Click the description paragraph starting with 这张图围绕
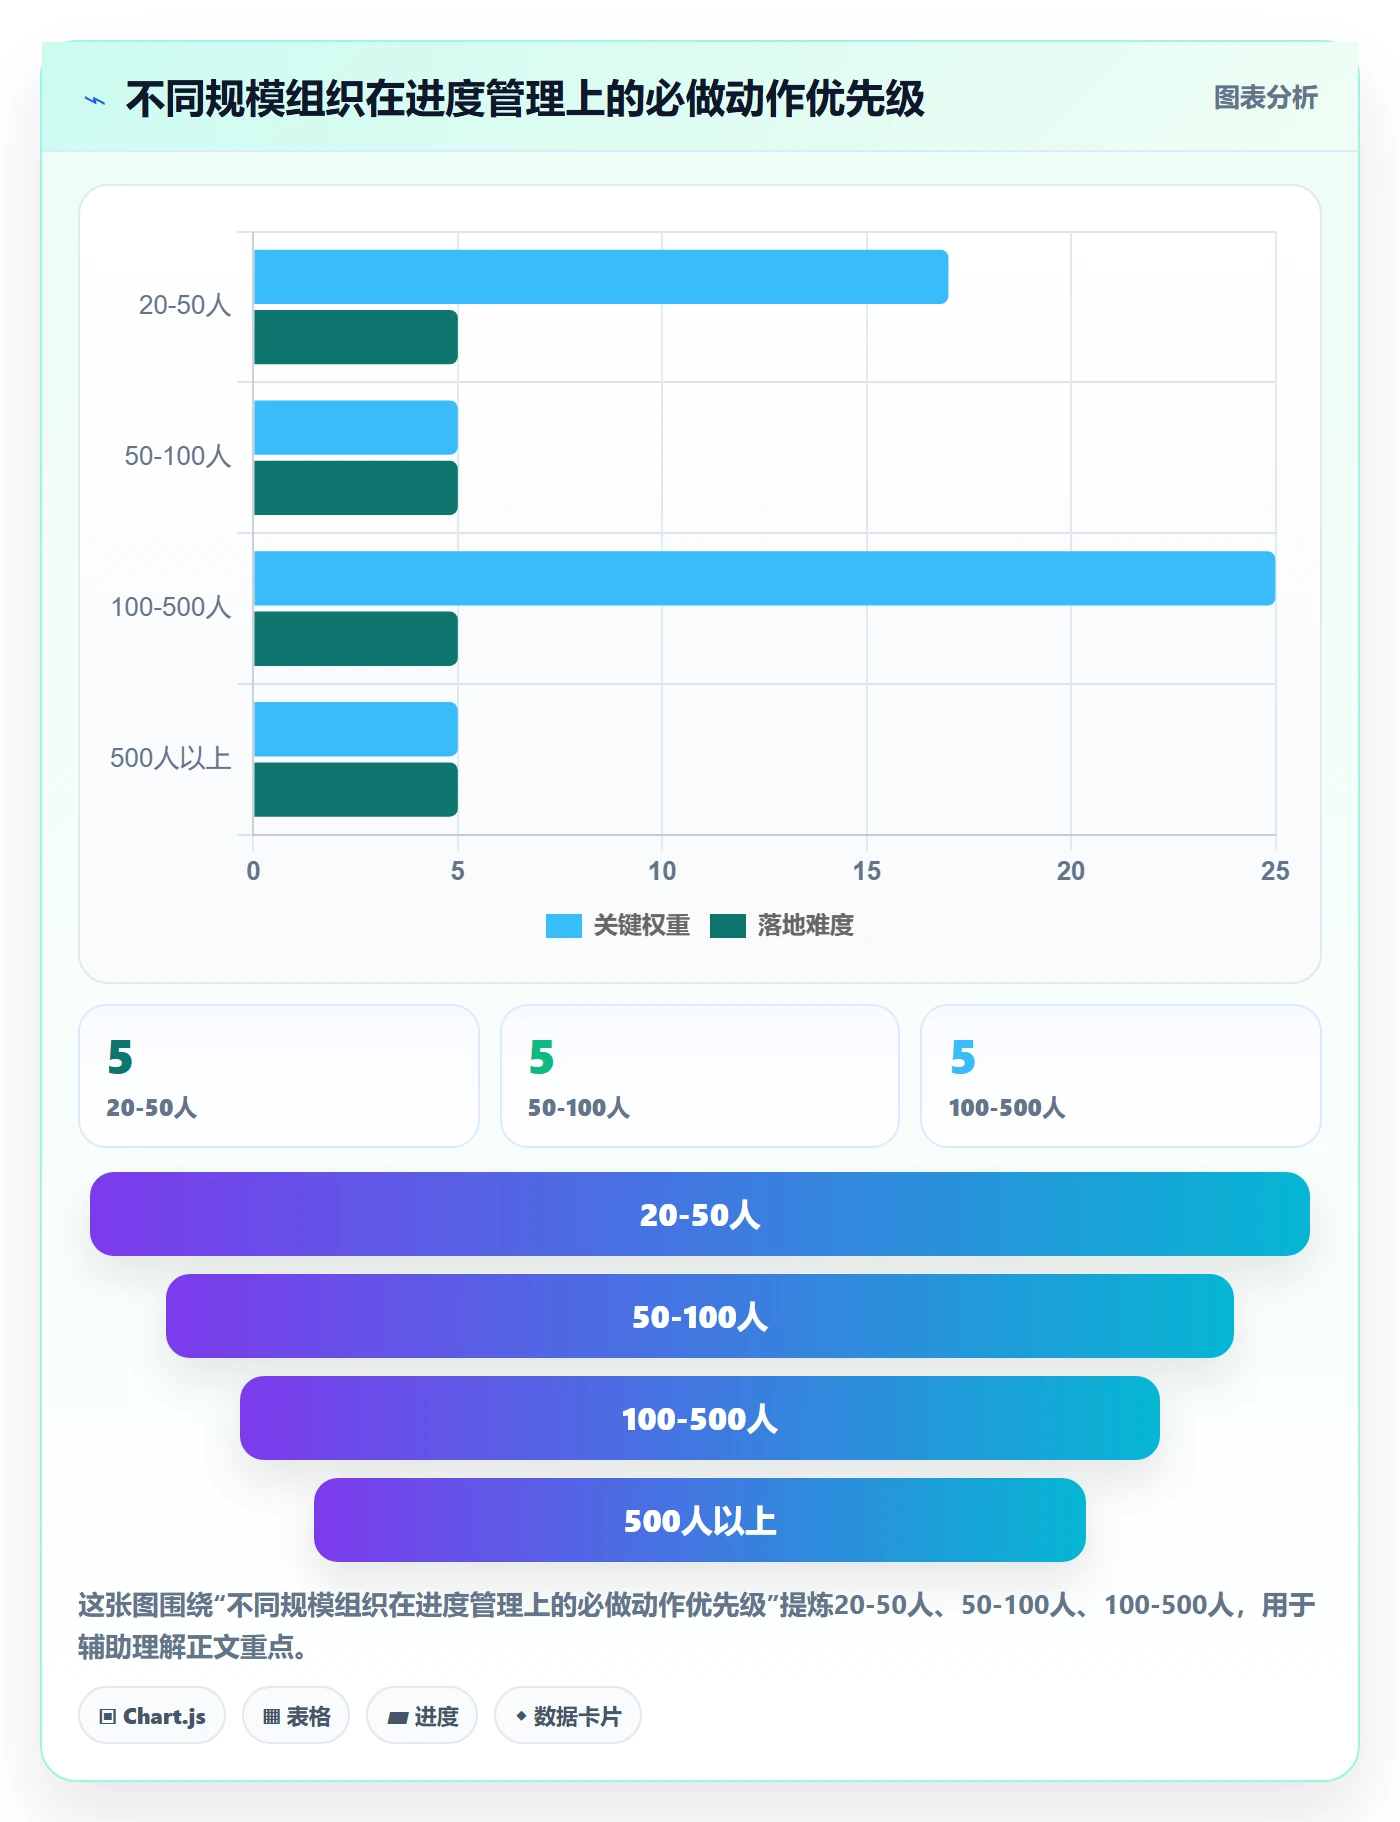1400x1822 pixels. point(697,1626)
